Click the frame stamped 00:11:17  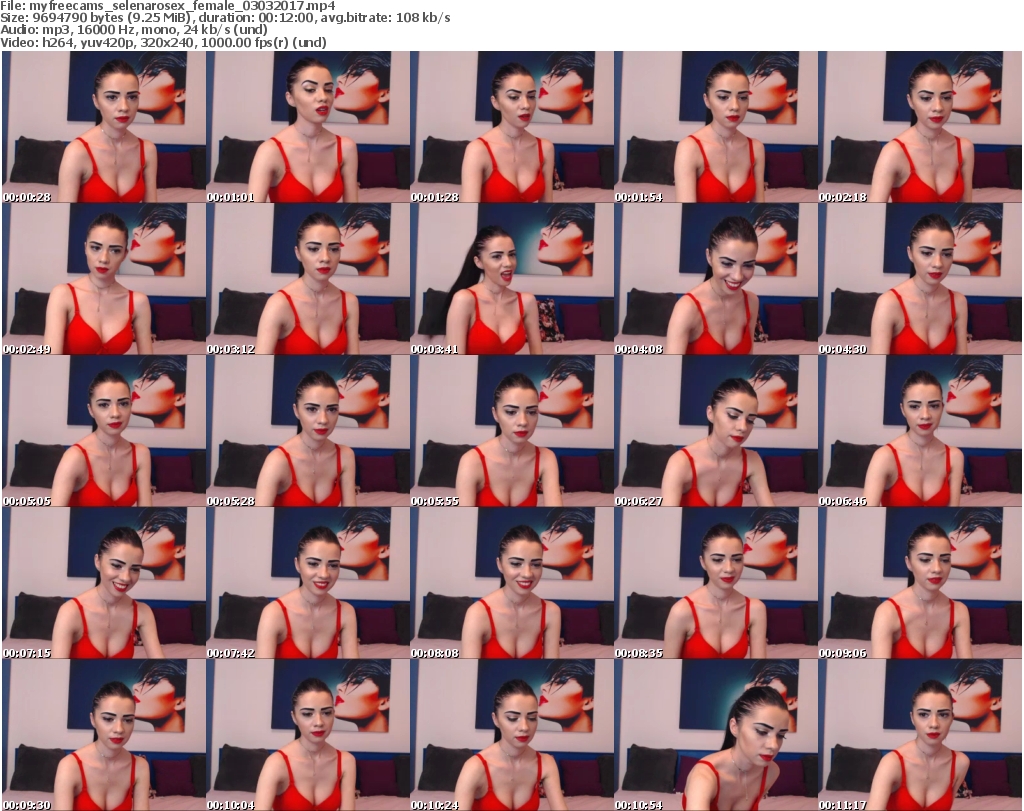click(x=920, y=735)
